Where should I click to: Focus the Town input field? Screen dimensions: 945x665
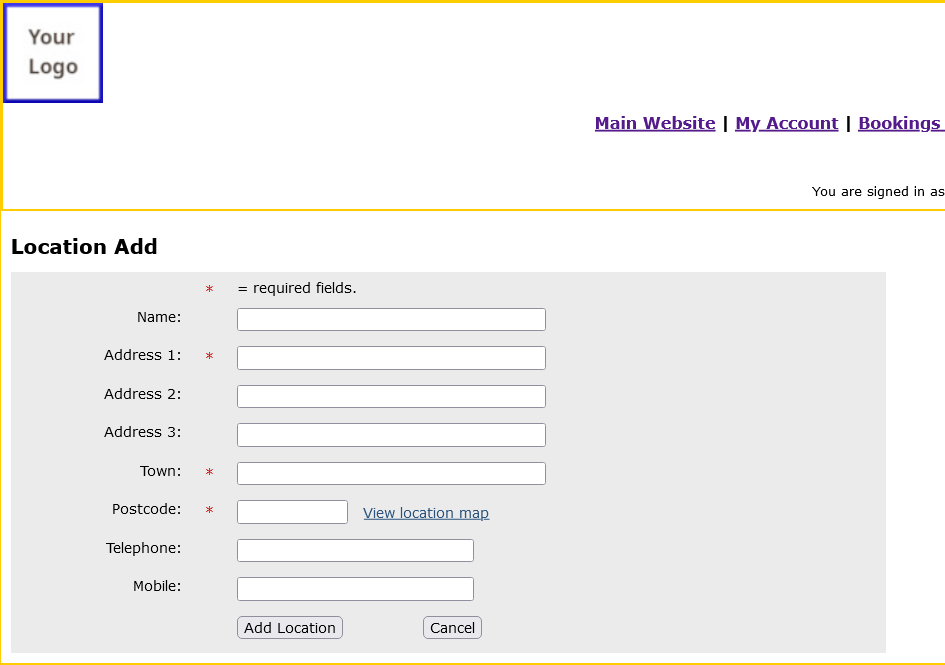[x=391, y=473]
